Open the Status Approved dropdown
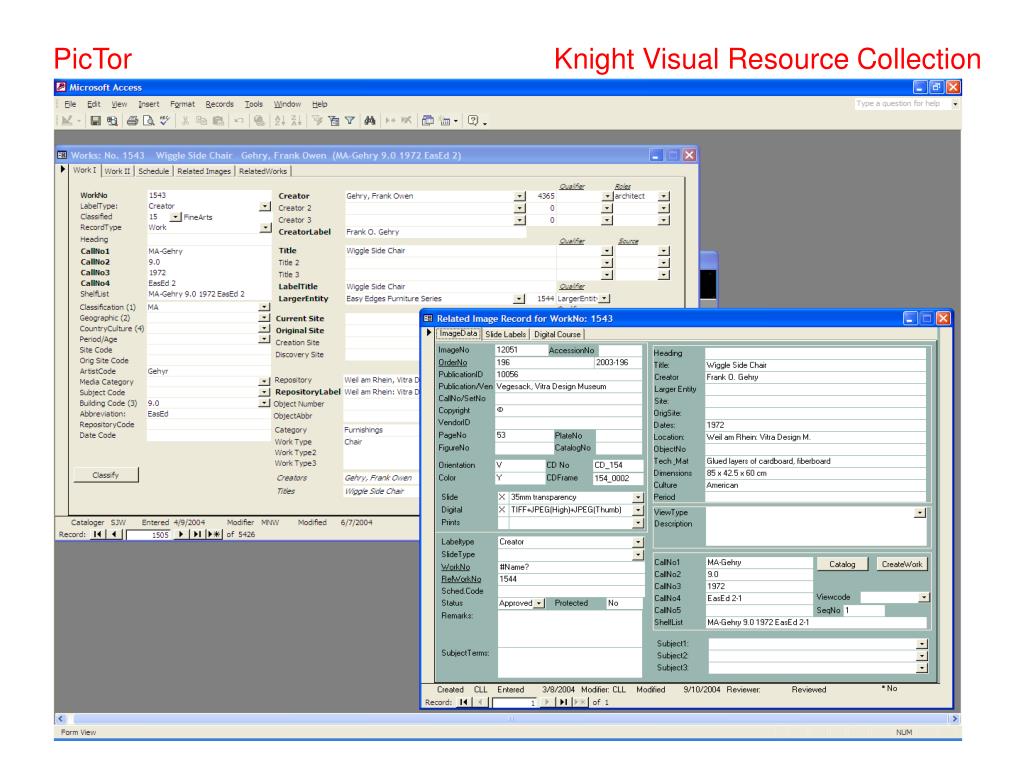 pos(539,603)
